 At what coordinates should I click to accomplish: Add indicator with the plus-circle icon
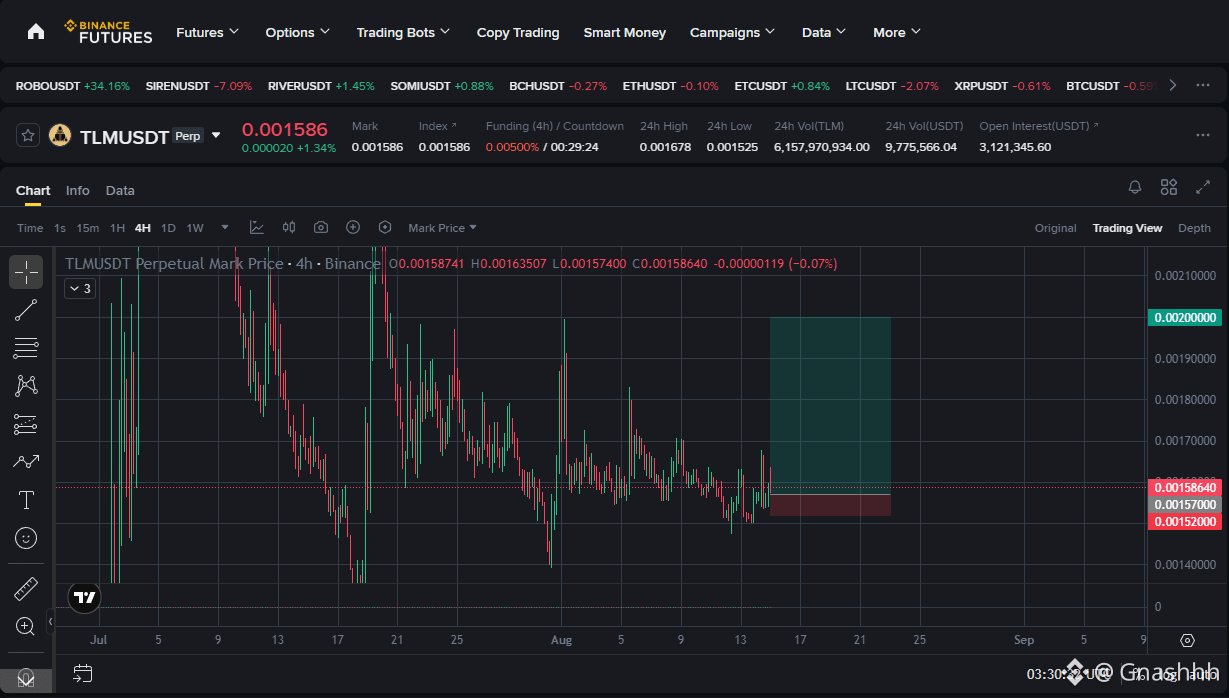[x=353, y=227]
